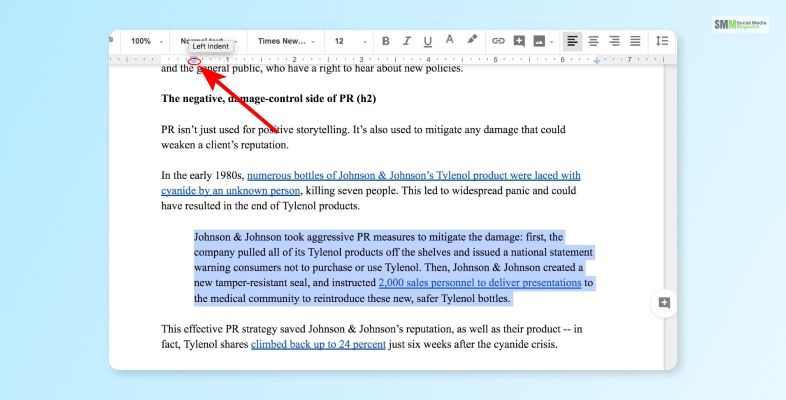Expand the insert image dropdown arrow

[x=551, y=42]
